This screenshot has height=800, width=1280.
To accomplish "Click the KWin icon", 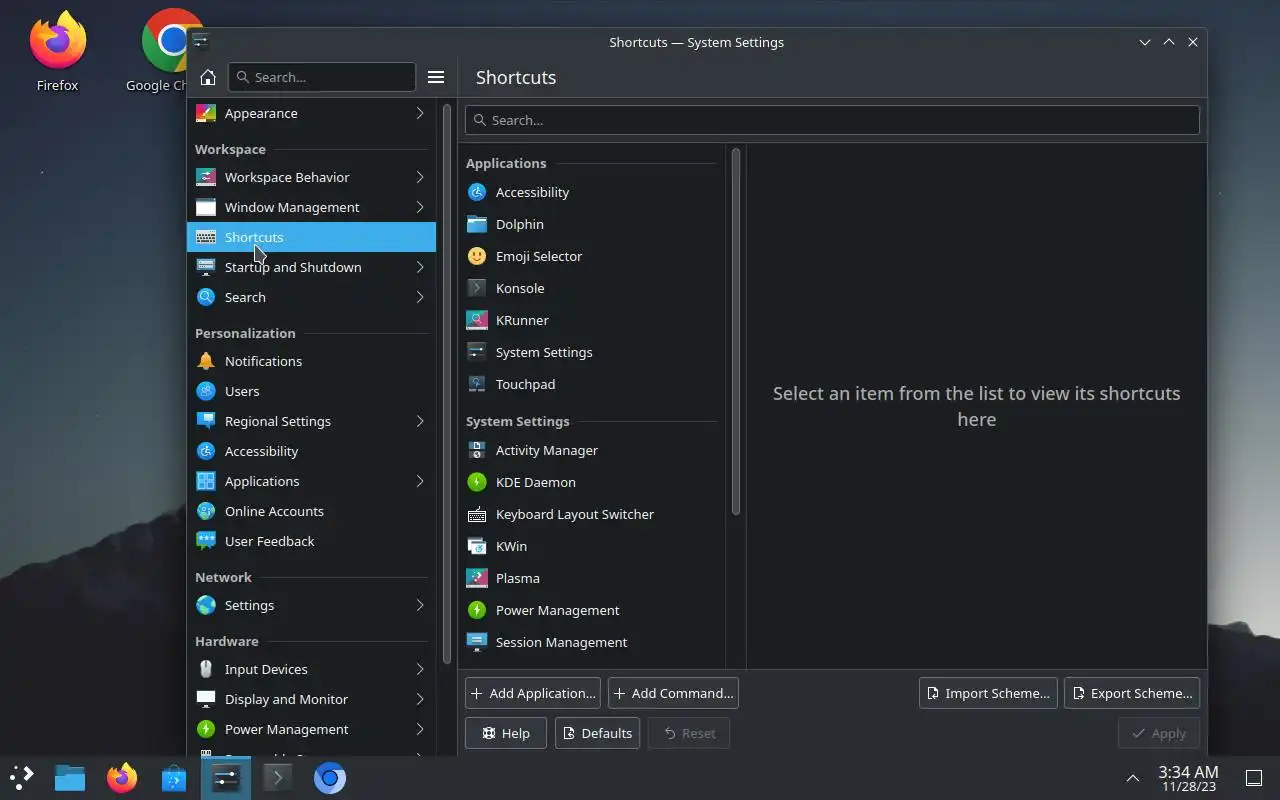I will 477,546.
